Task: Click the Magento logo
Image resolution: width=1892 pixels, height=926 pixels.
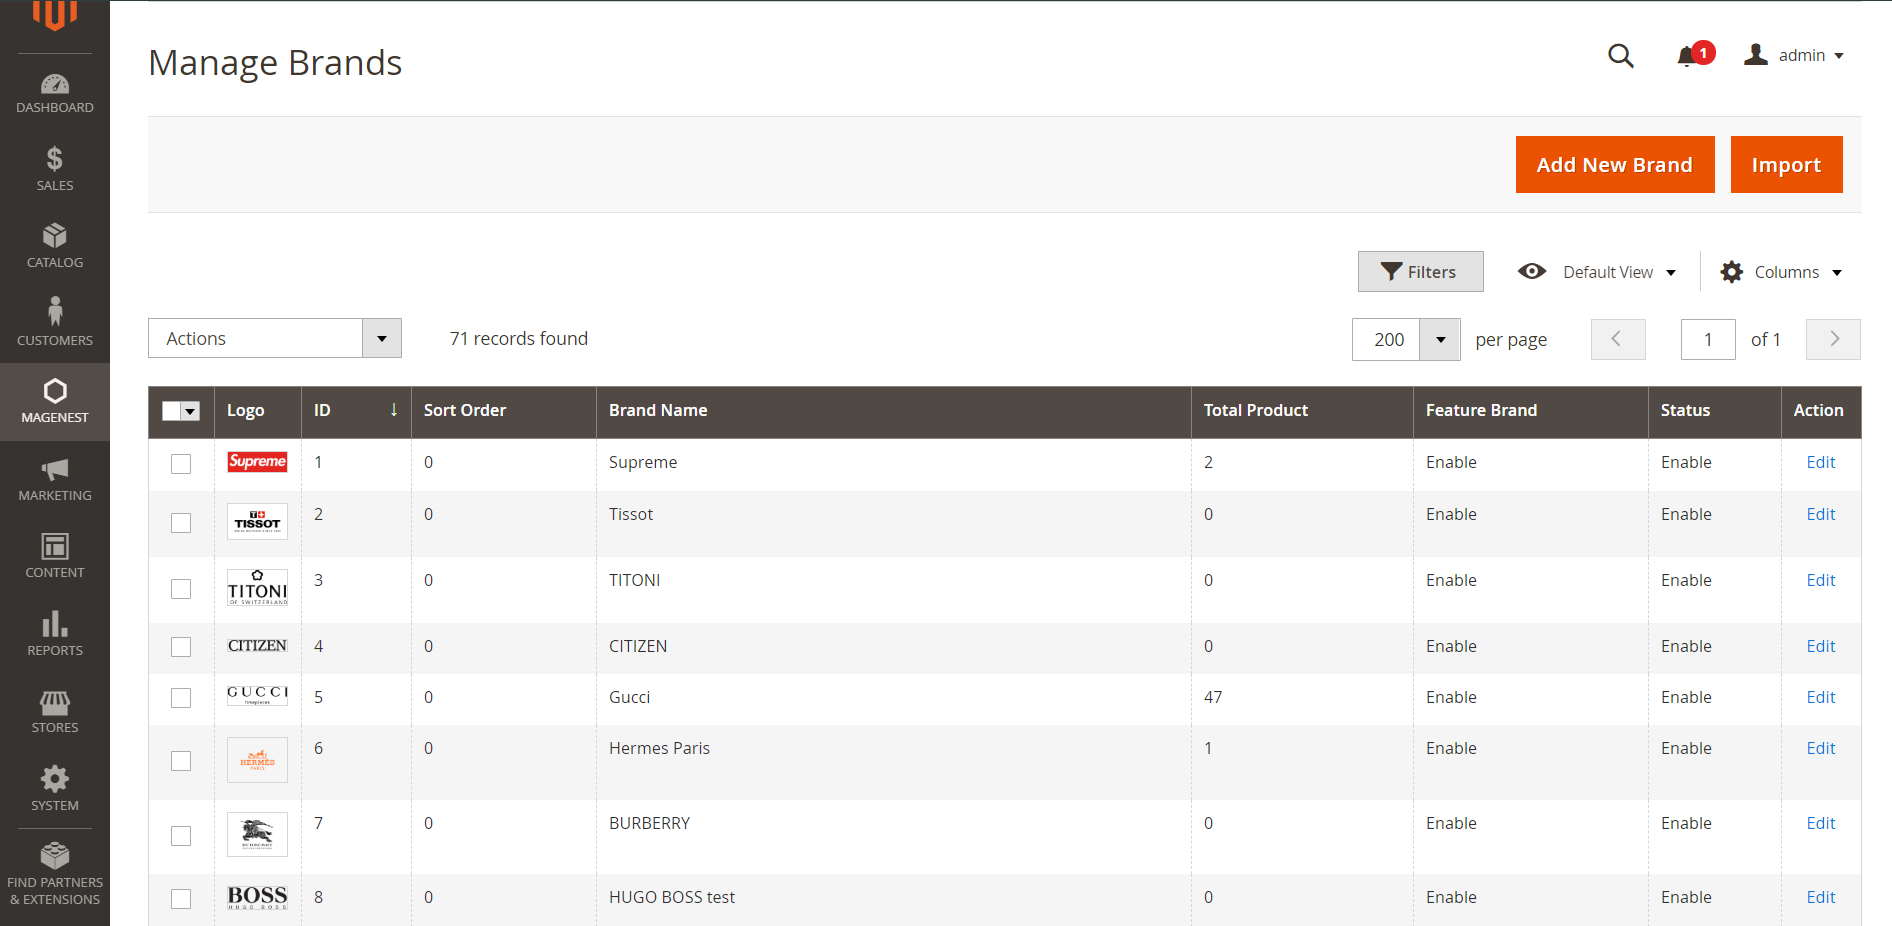Action: click(x=55, y=15)
